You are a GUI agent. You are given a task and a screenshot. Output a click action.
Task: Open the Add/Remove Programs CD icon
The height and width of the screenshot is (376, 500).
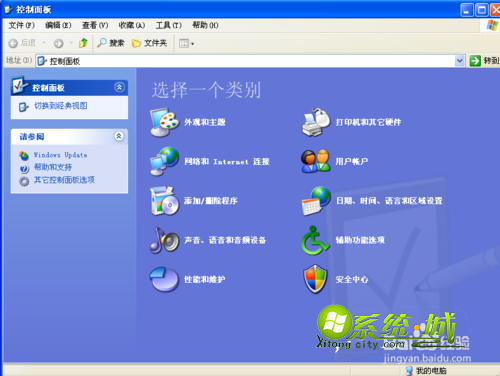click(x=165, y=201)
